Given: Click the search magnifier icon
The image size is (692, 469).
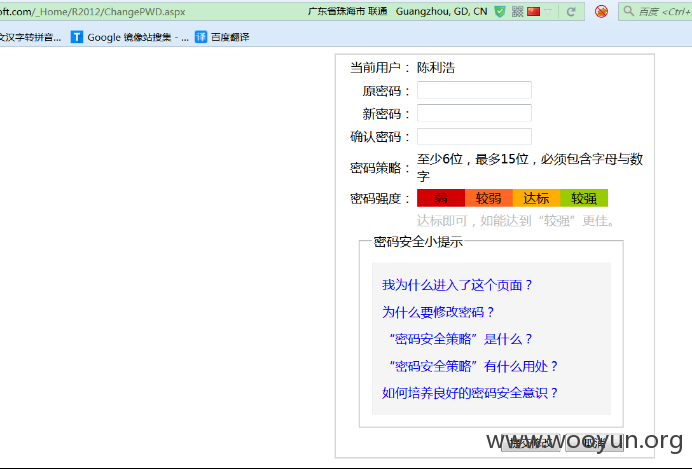Looking at the screenshot, I should (x=628, y=11).
